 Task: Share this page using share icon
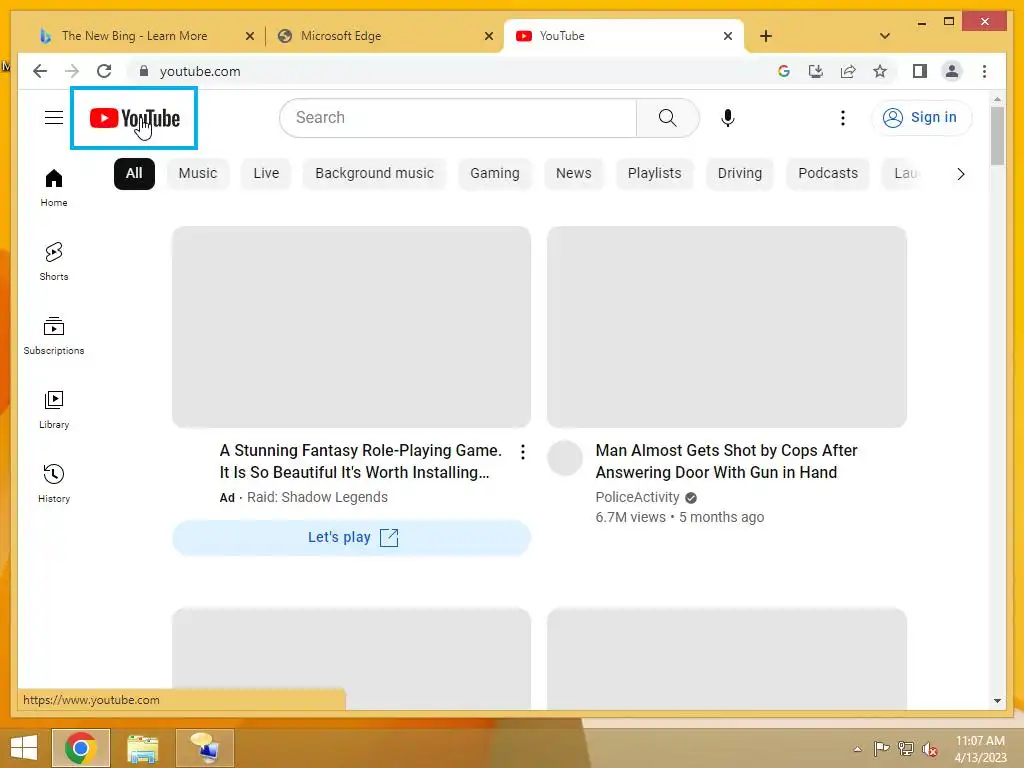pyautogui.click(x=848, y=71)
